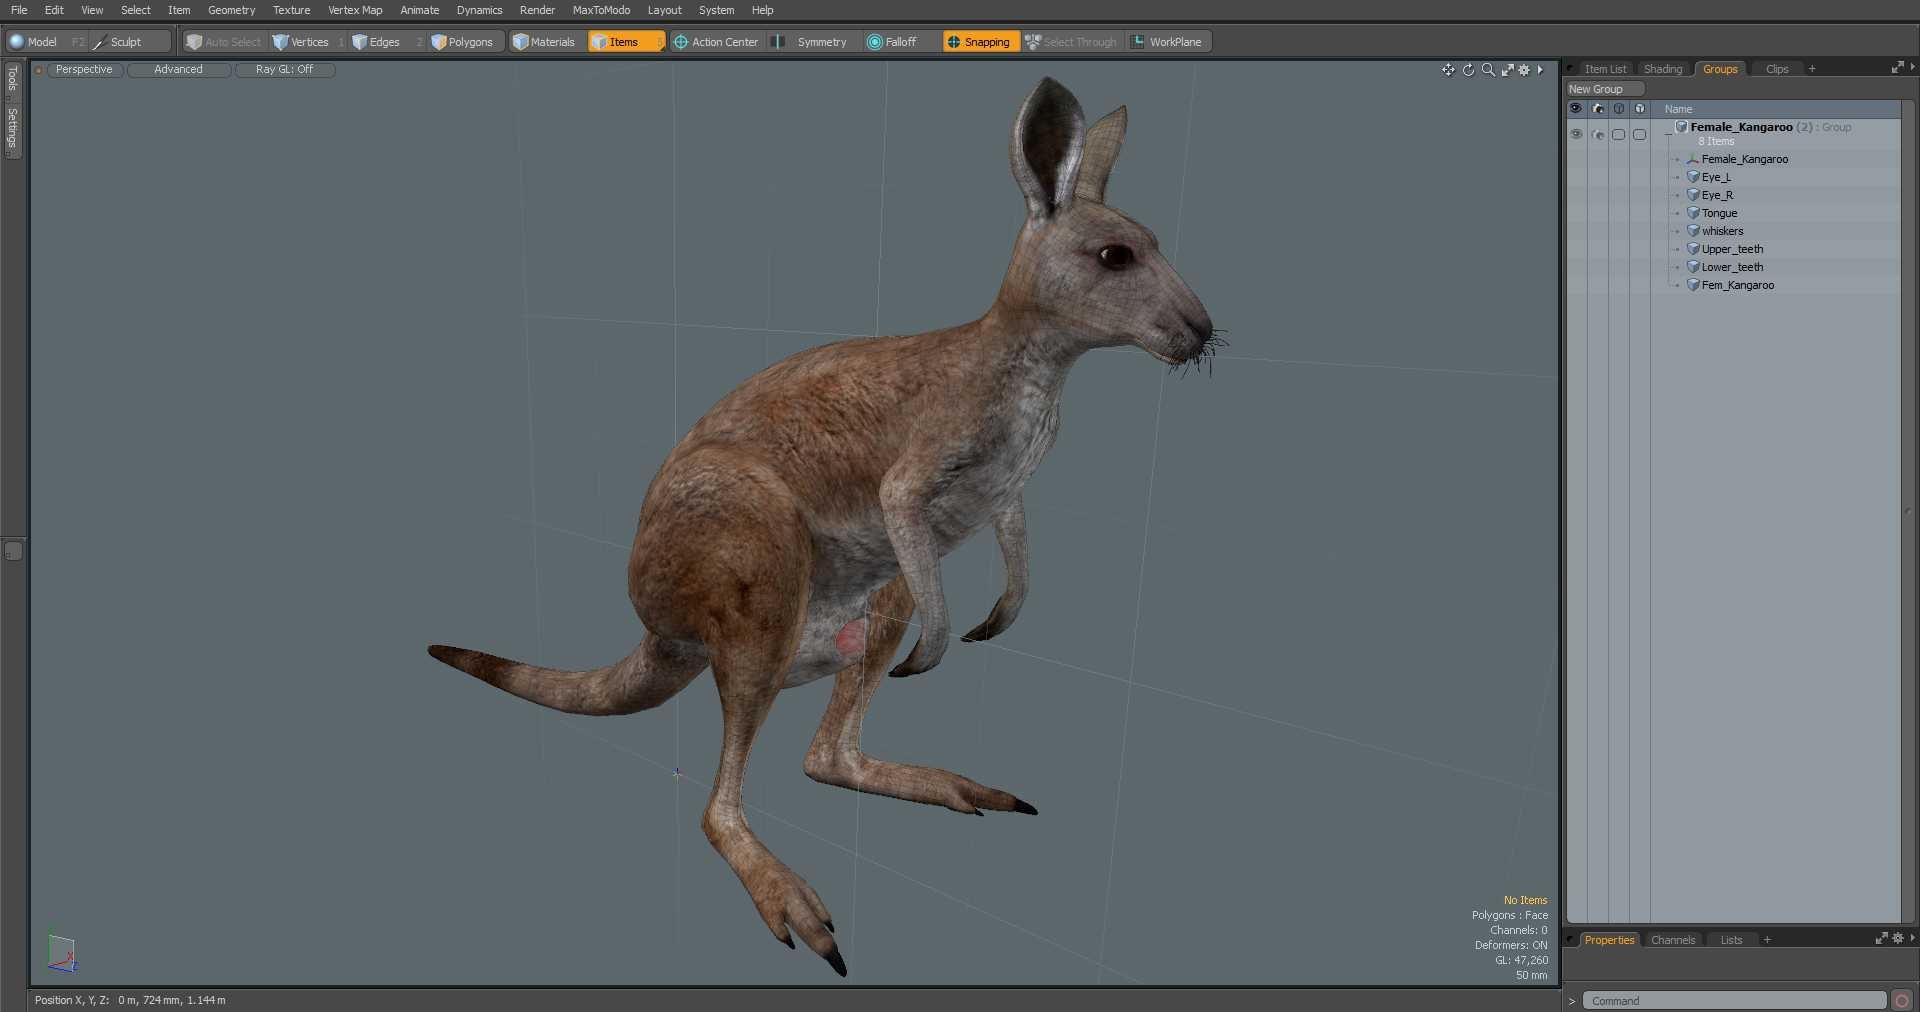Click the Command input field
Viewport: 1920px width, 1012px height.
(x=1734, y=1001)
